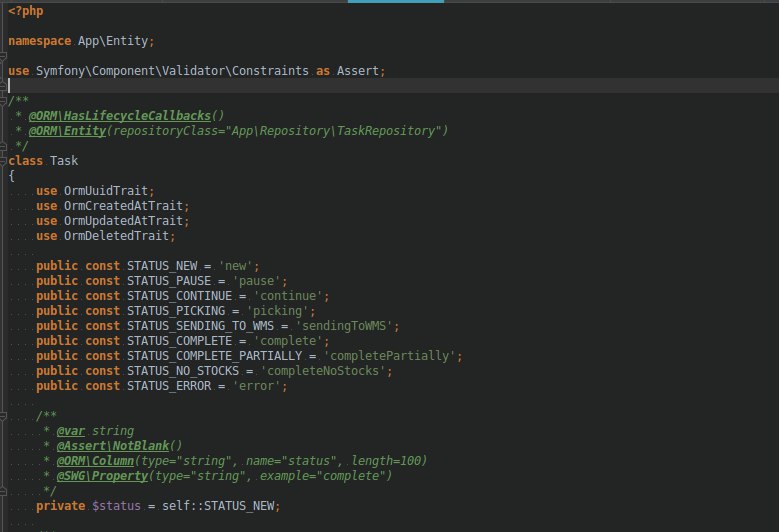Viewport: 779px width, 532px height.
Task: Click the 'continue' string value
Action: (288, 296)
